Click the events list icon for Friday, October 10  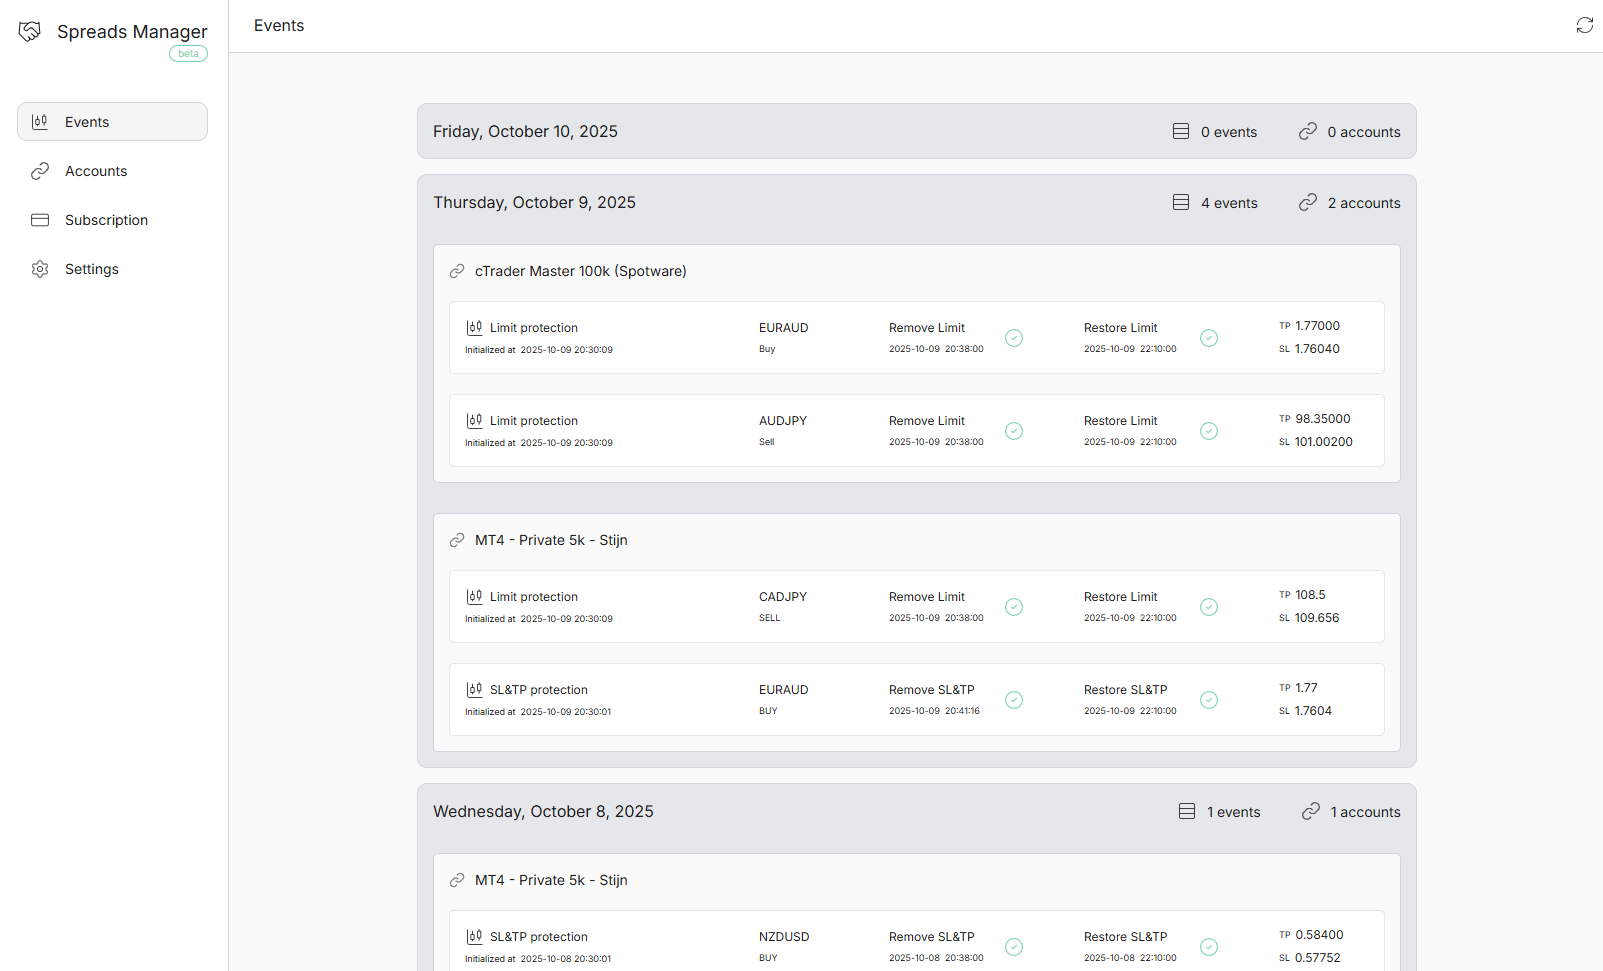pyautogui.click(x=1180, y=132)
